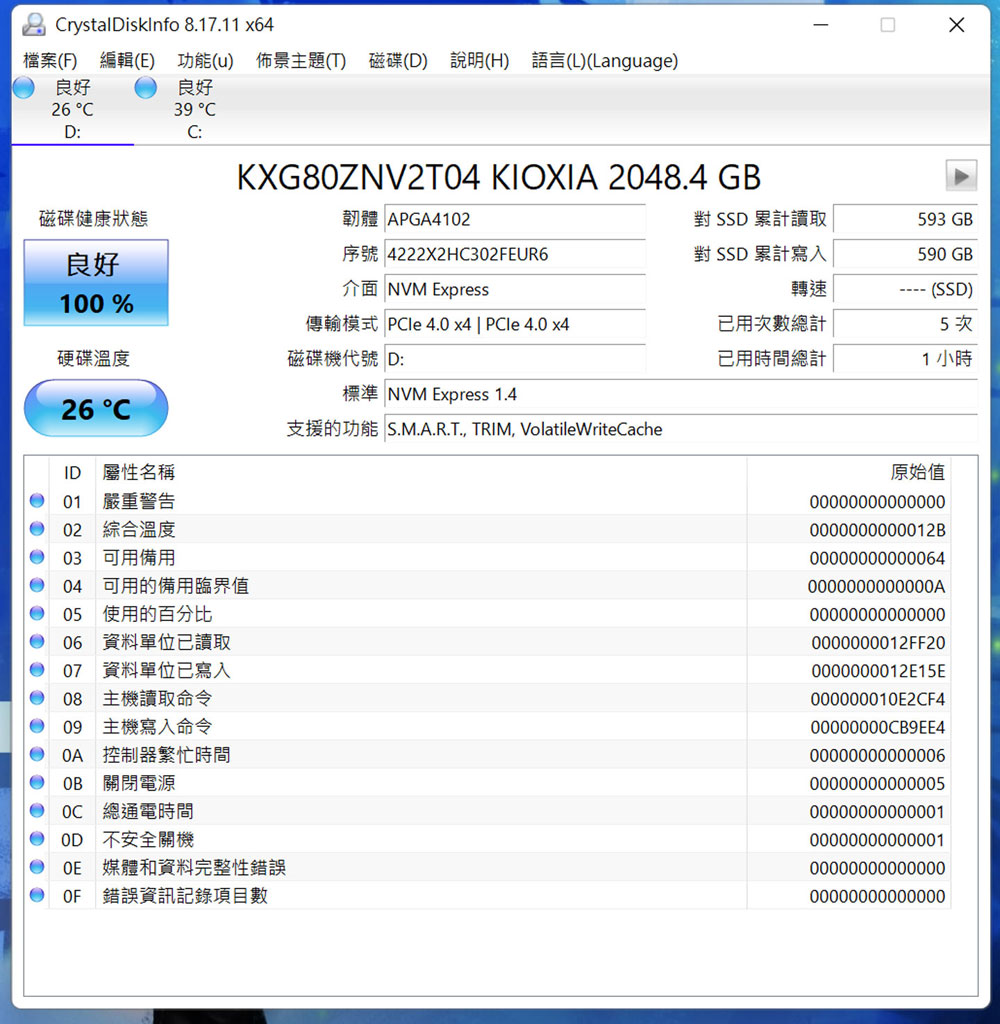Click the serial number field showing 4222X2HC302FEUR6
Viewport: 1000px width, 1024px height.
pos(515,254)
